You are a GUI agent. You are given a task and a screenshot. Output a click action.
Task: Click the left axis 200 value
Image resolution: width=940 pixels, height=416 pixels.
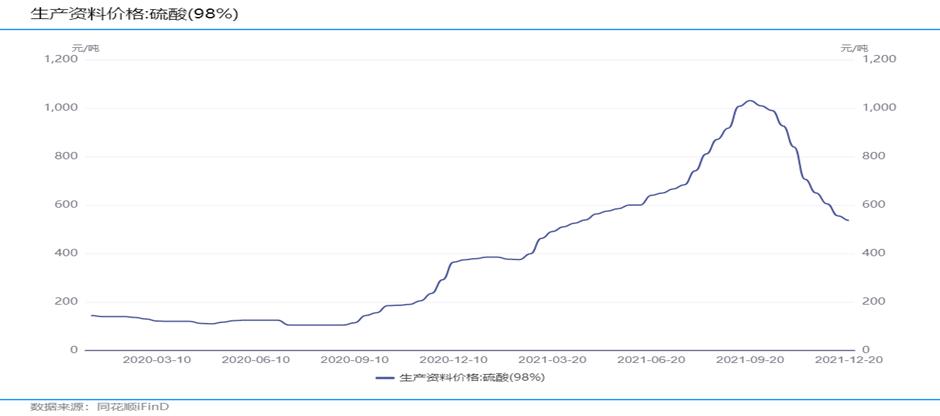67,302
